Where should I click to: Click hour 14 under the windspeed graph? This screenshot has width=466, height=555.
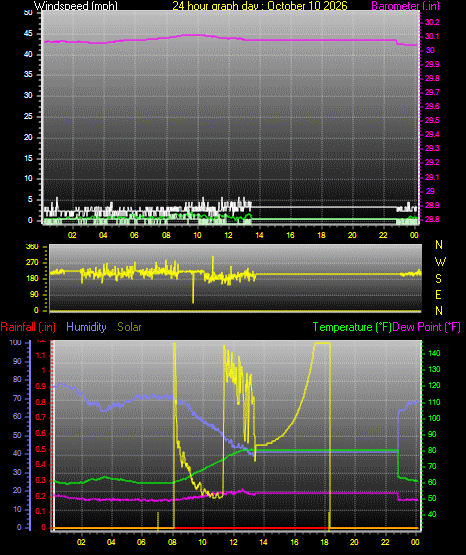coord(259,235)
